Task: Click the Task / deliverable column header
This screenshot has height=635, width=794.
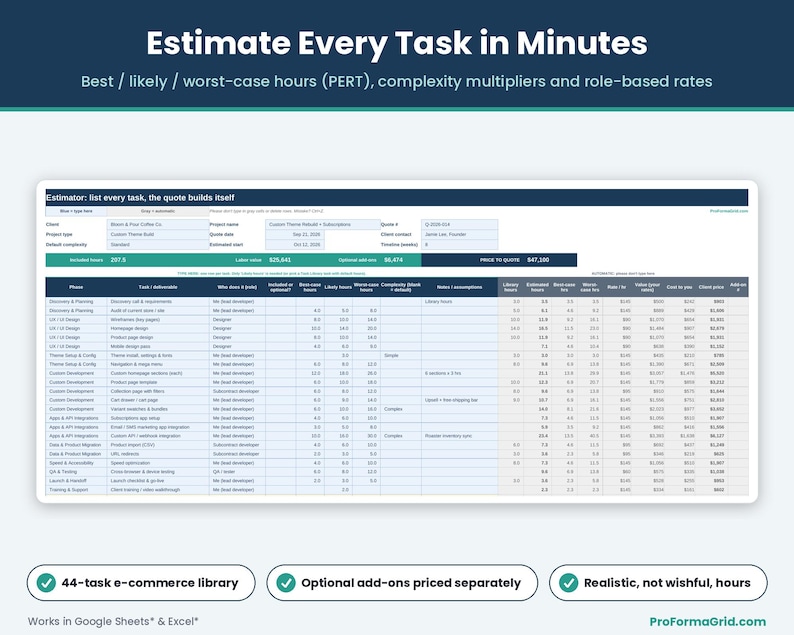Action: click(x=158, y=287)
